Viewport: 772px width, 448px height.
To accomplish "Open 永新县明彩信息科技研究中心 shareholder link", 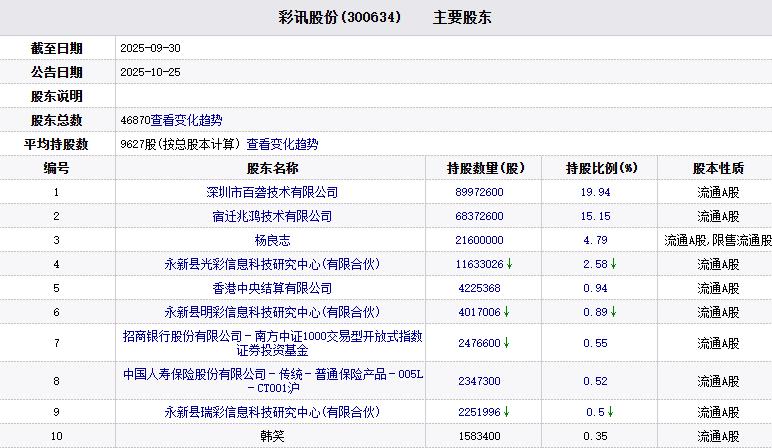I will [x=272, y=312].
